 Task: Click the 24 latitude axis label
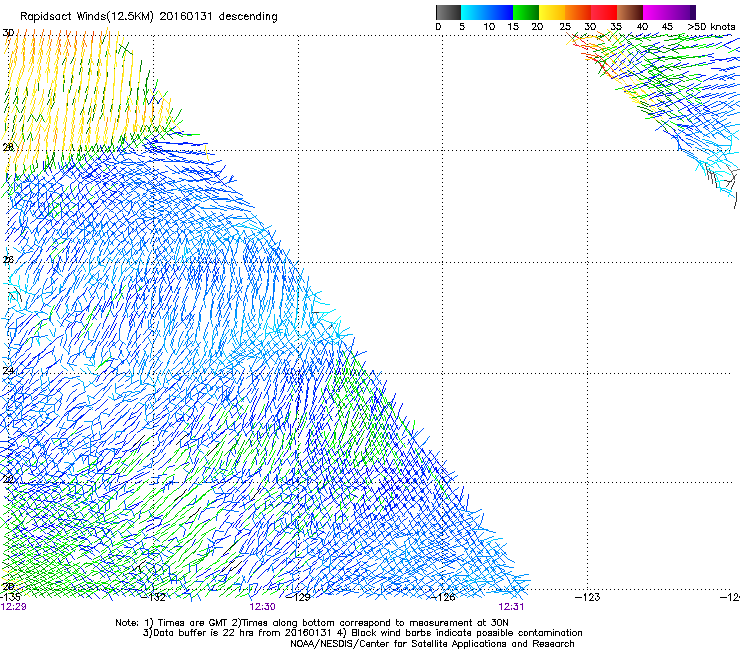tap(8, 371)
